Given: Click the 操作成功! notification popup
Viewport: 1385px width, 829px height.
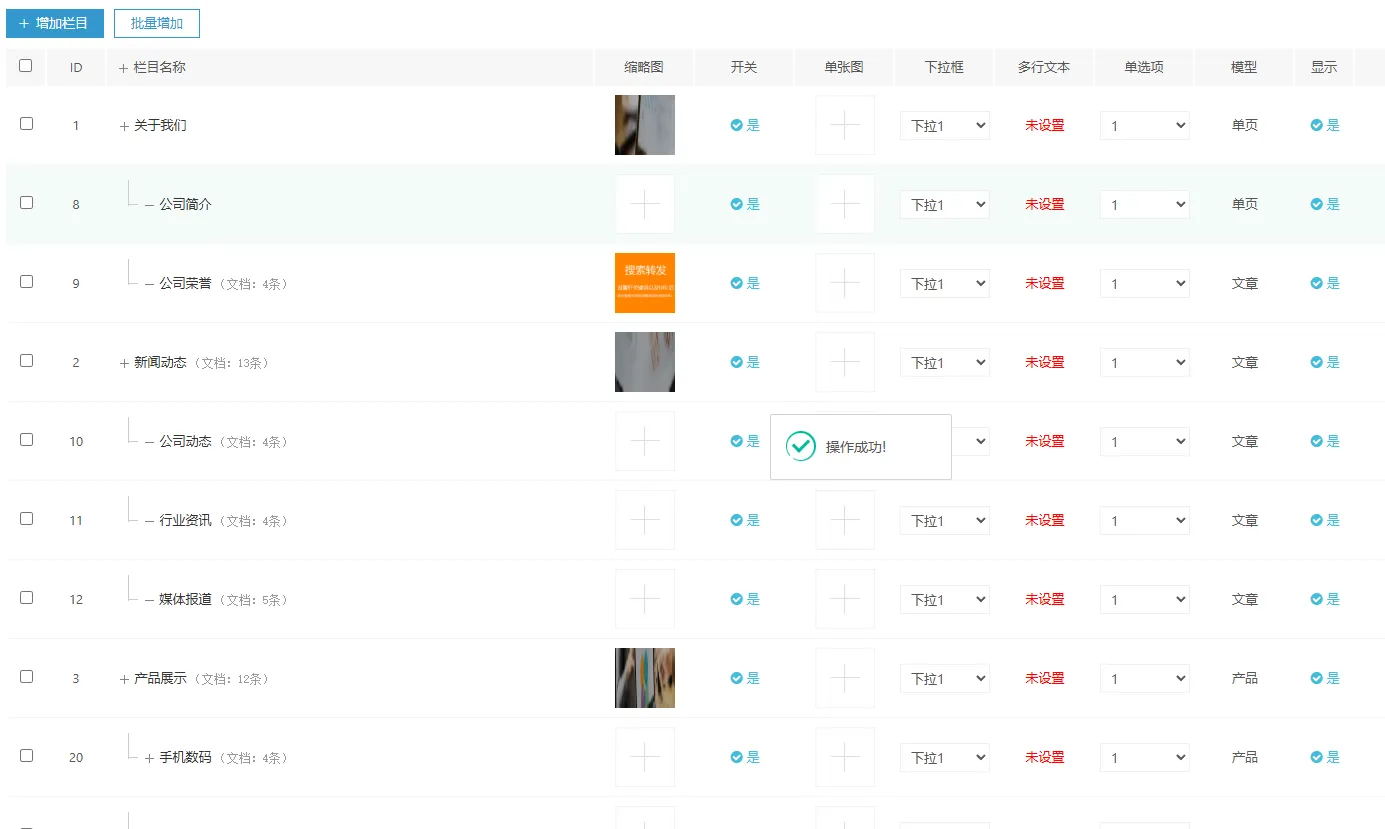Looking at the screenshot, I should (x=861, y=447).
